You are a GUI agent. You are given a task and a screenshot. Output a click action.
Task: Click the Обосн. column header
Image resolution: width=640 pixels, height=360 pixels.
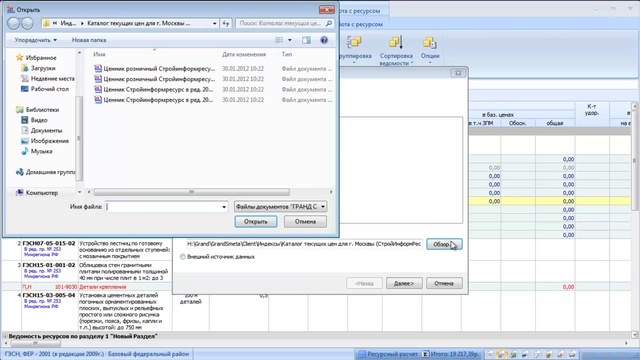(518, 123)
